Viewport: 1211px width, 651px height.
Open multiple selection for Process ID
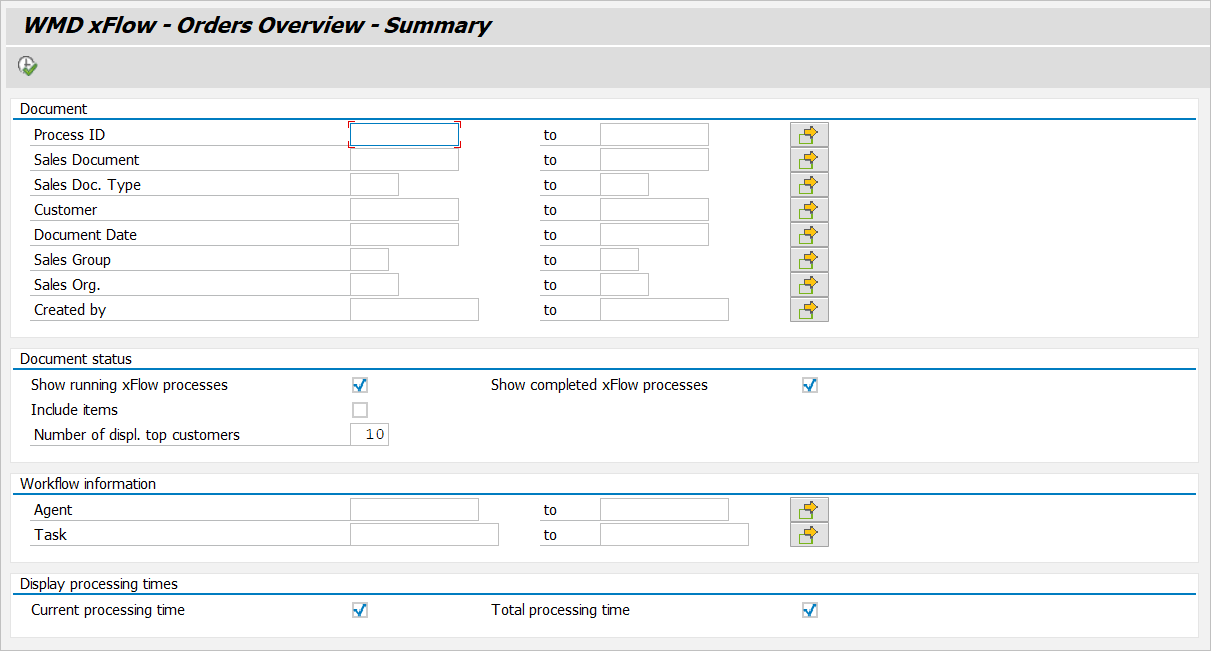coord(809,134)
